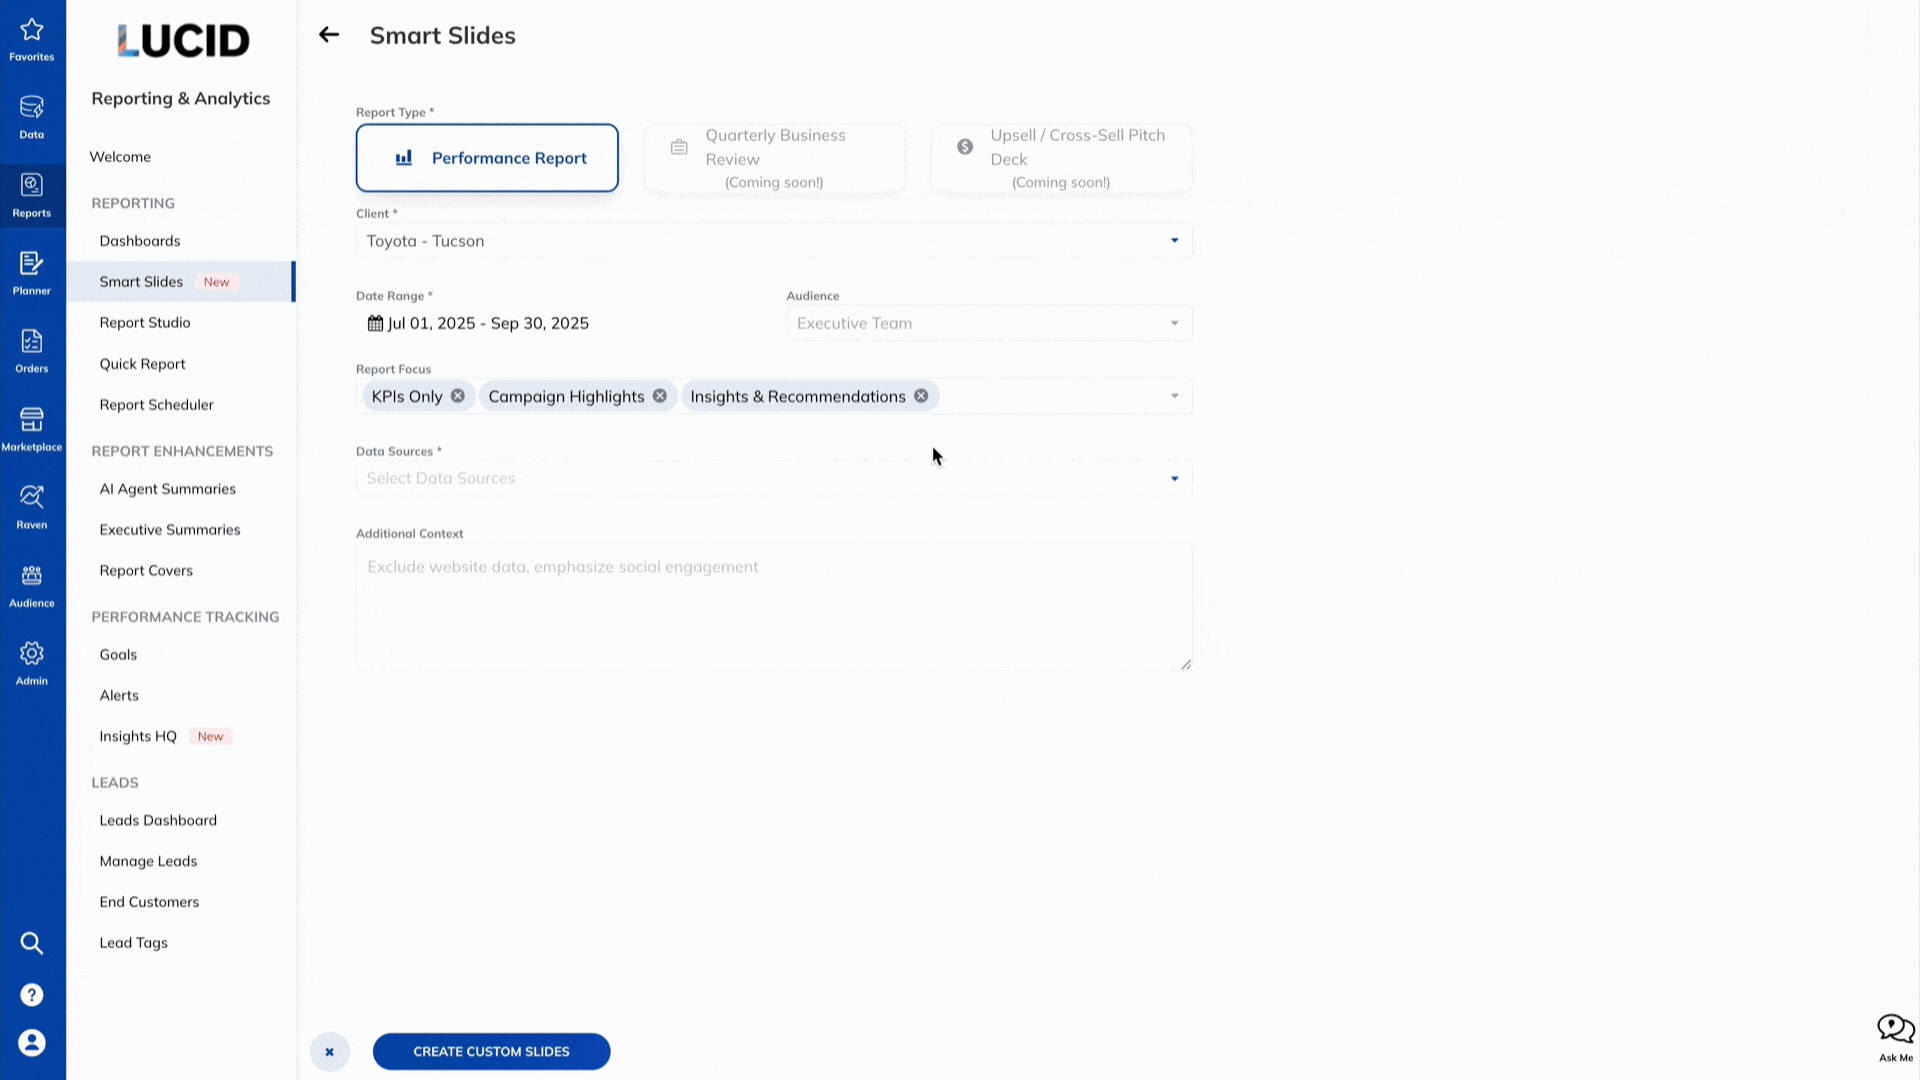This screenshot has height=1080, width=1920.
Task: Open Report Studio in the menu
Action: (x=145, y=323)
